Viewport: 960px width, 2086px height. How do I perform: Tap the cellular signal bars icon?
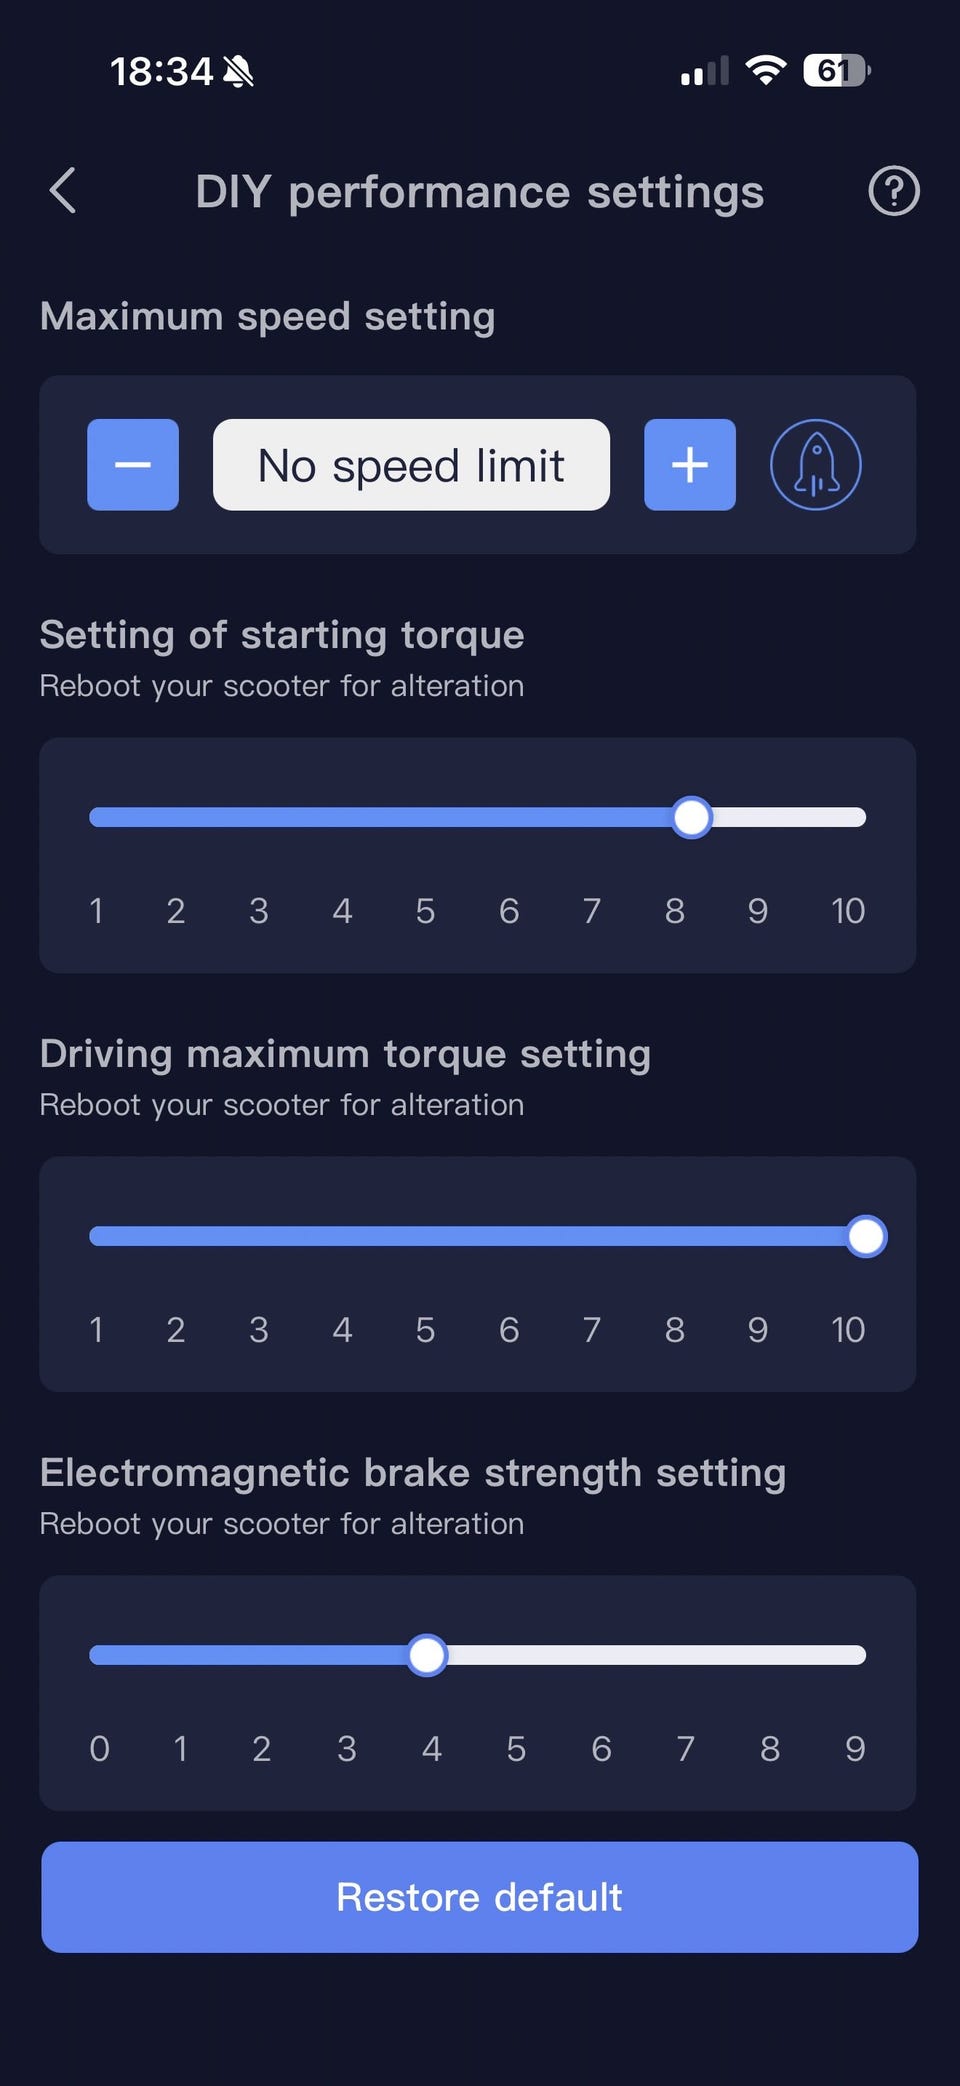705,71
